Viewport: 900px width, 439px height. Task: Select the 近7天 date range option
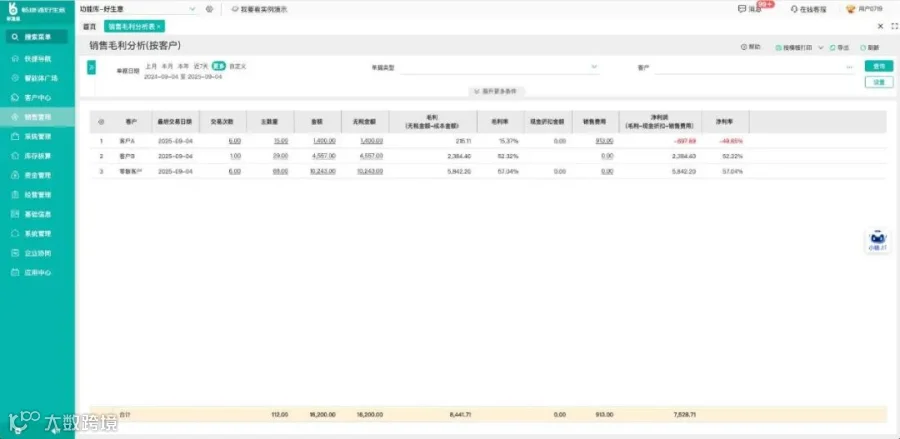tap(201, 67)
